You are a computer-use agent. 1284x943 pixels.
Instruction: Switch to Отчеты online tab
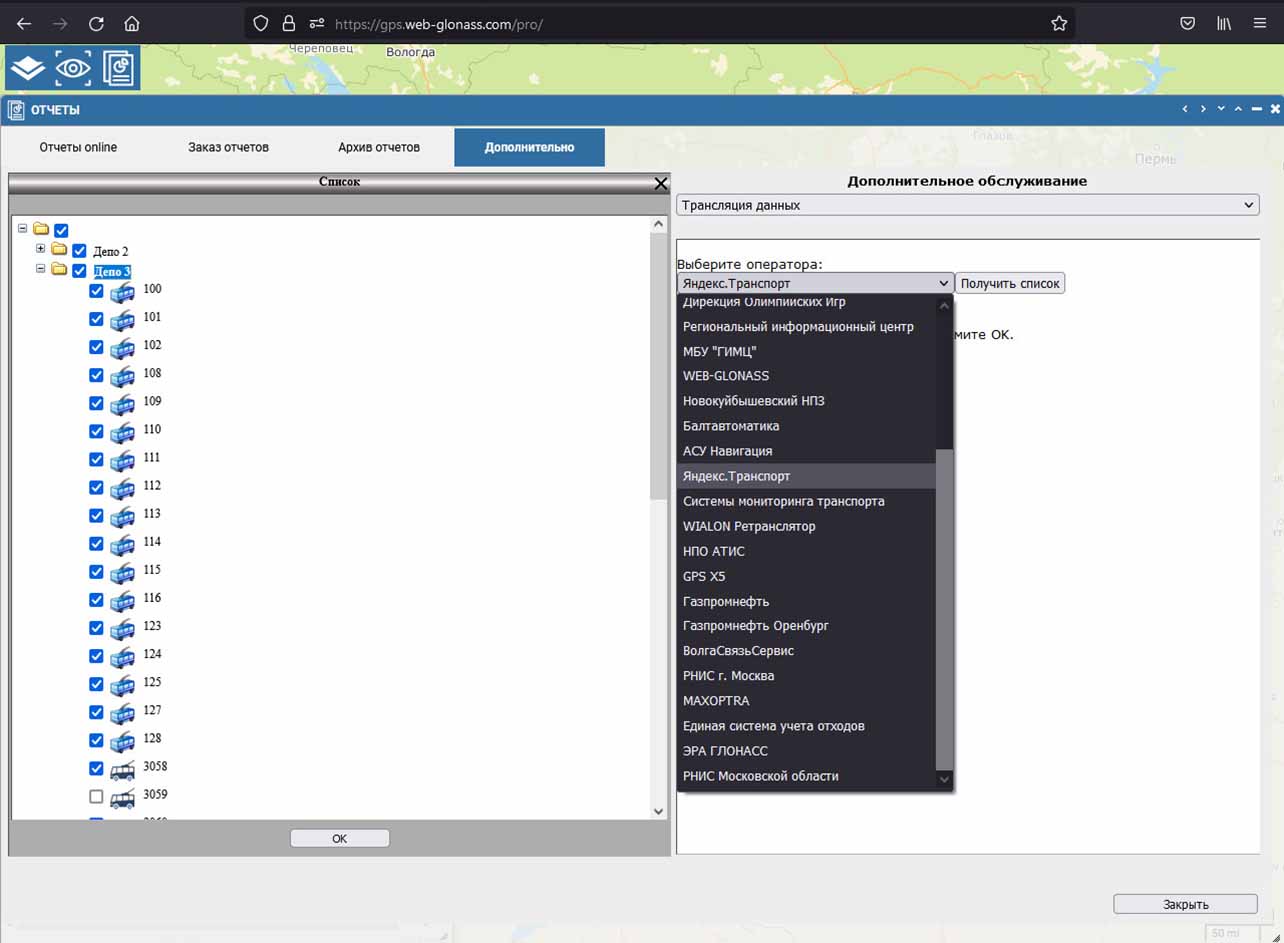coord(78,147)
